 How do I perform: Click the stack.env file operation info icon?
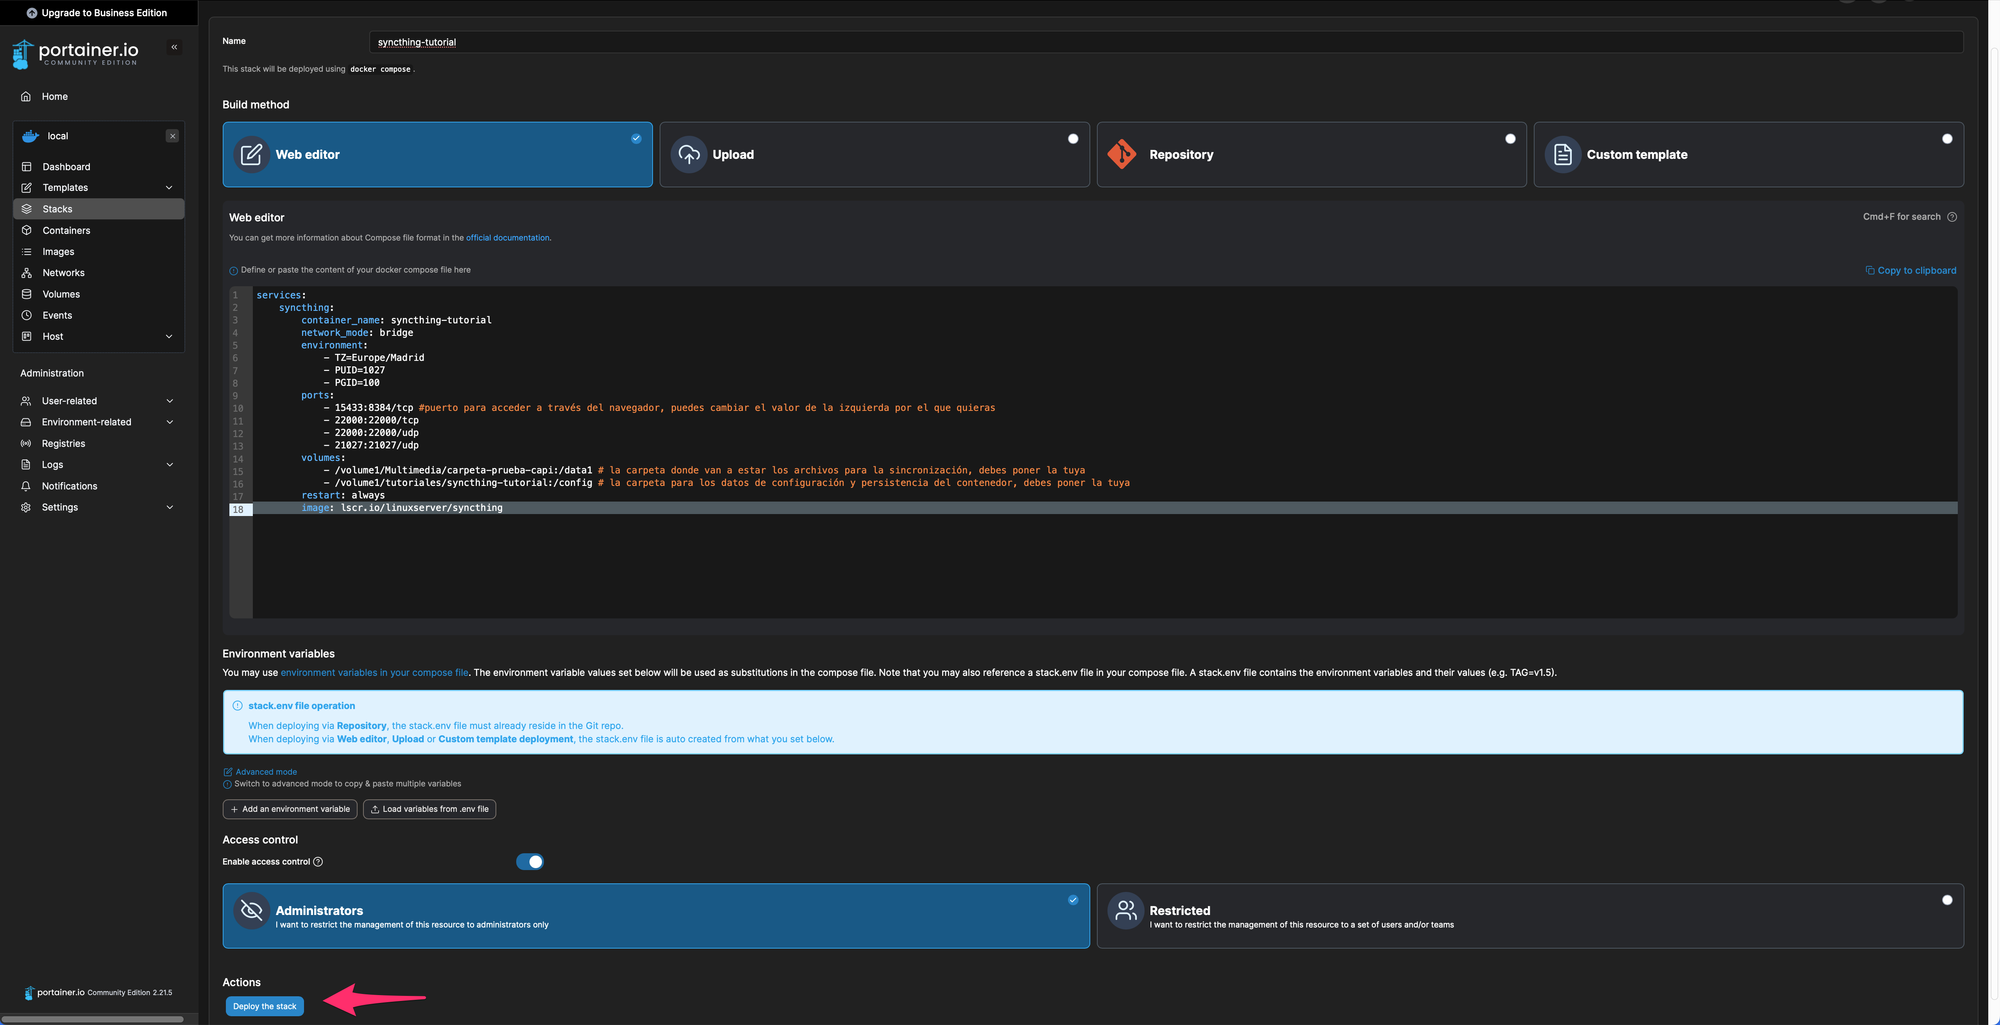(x=237, y=706)
